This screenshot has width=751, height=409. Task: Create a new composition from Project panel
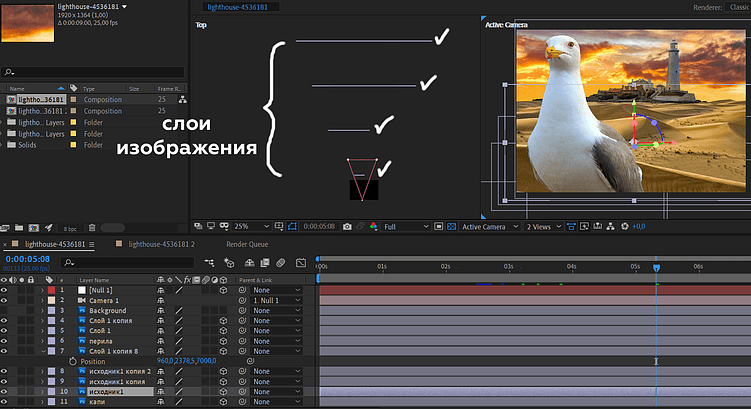click(x=32, y=228)
